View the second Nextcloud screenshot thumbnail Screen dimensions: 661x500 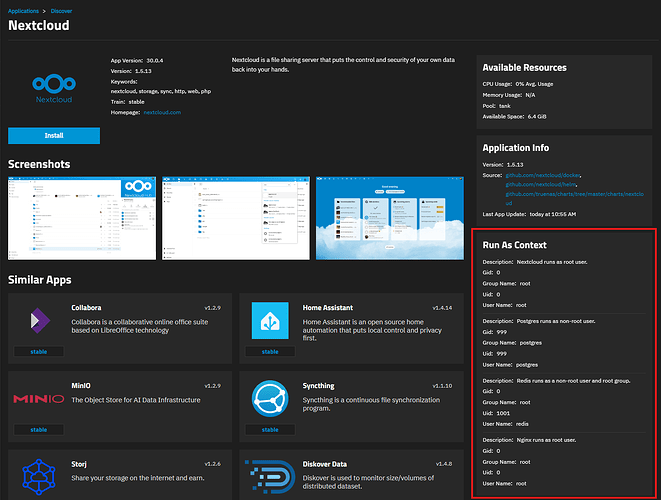coord(236,218)
